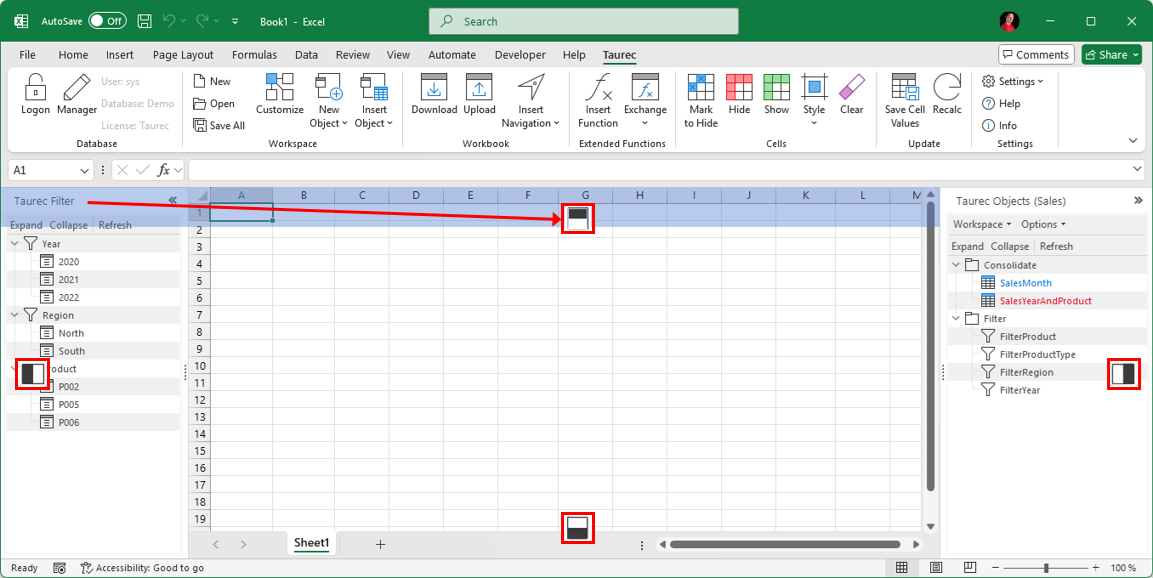
Task: Click the Insert Function icon
Action: (x=598, y=87)
